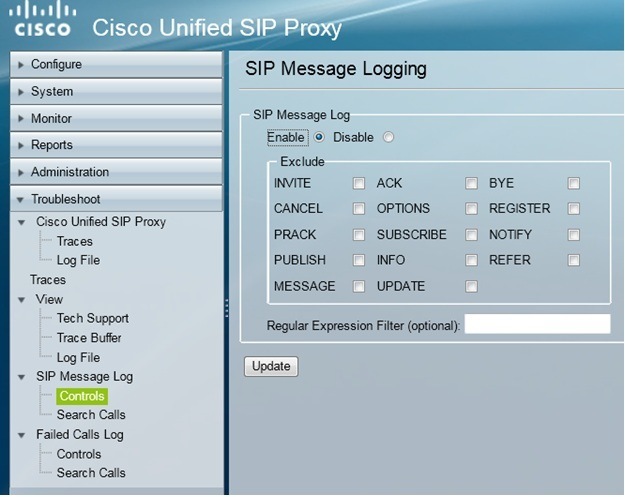Collapse the Cisco Unified SIP Proxy tree node
This screenshot has width=625, height=497.
22,222
